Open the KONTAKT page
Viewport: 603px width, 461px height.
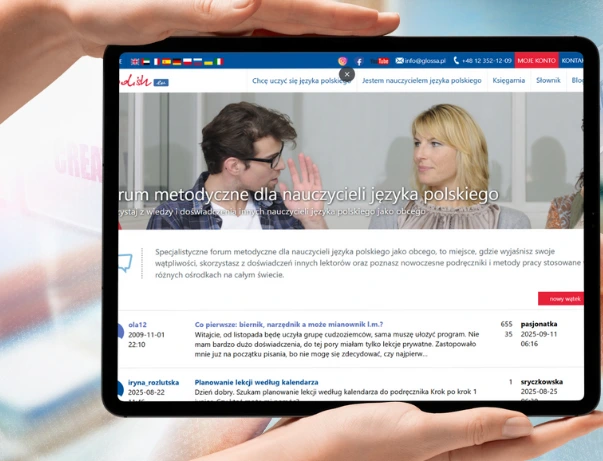(572, 61)
